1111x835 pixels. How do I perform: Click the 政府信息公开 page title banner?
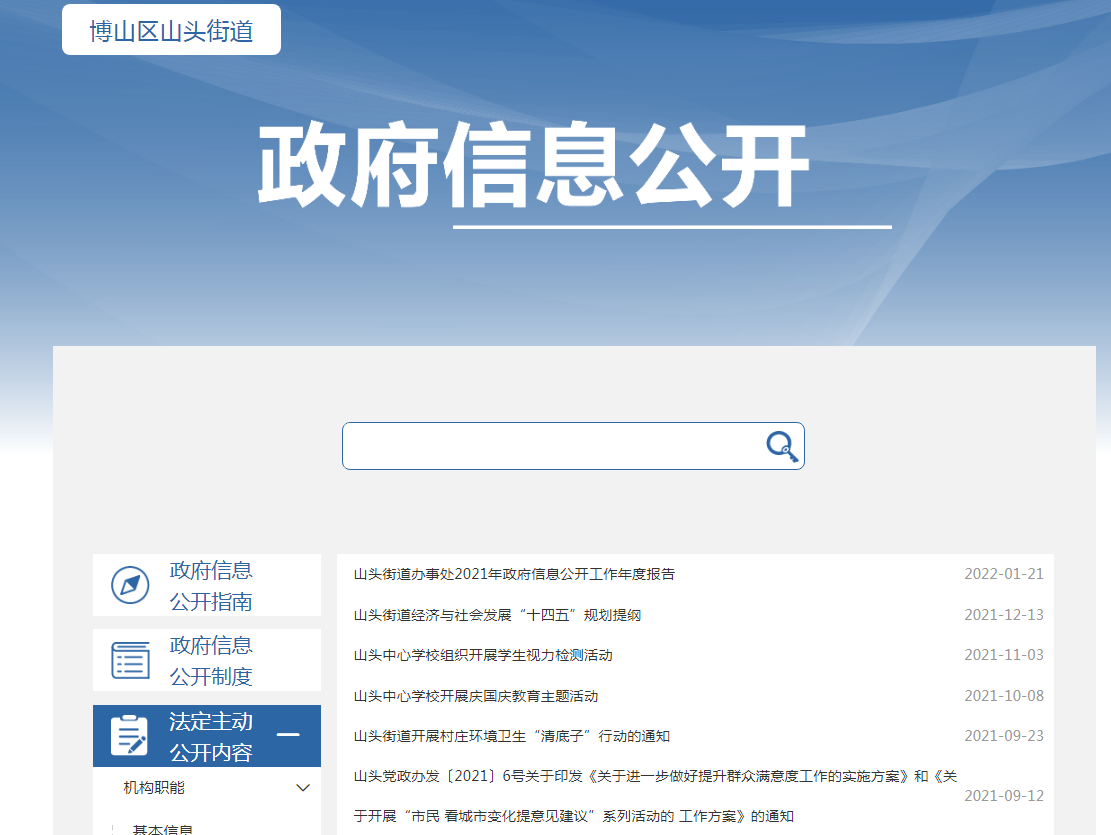[x=533, y=166]
